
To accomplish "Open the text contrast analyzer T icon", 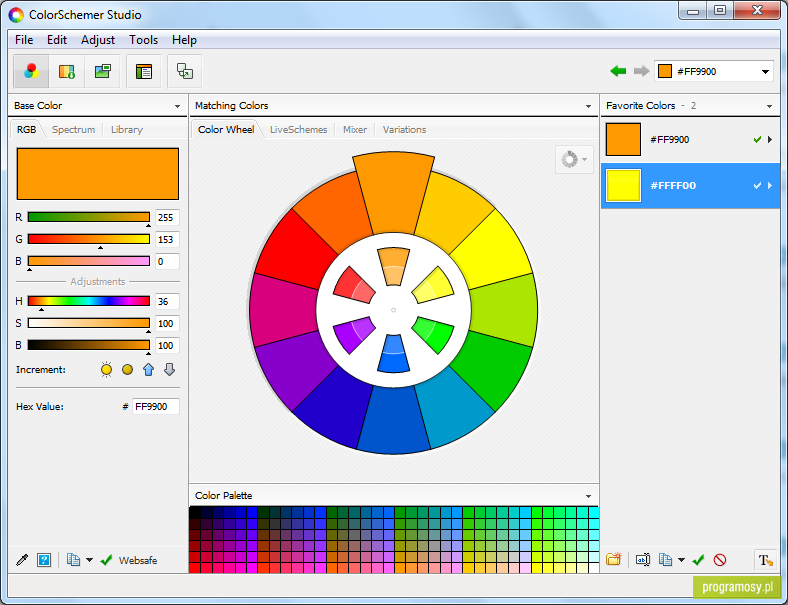I will pos(765,560).
